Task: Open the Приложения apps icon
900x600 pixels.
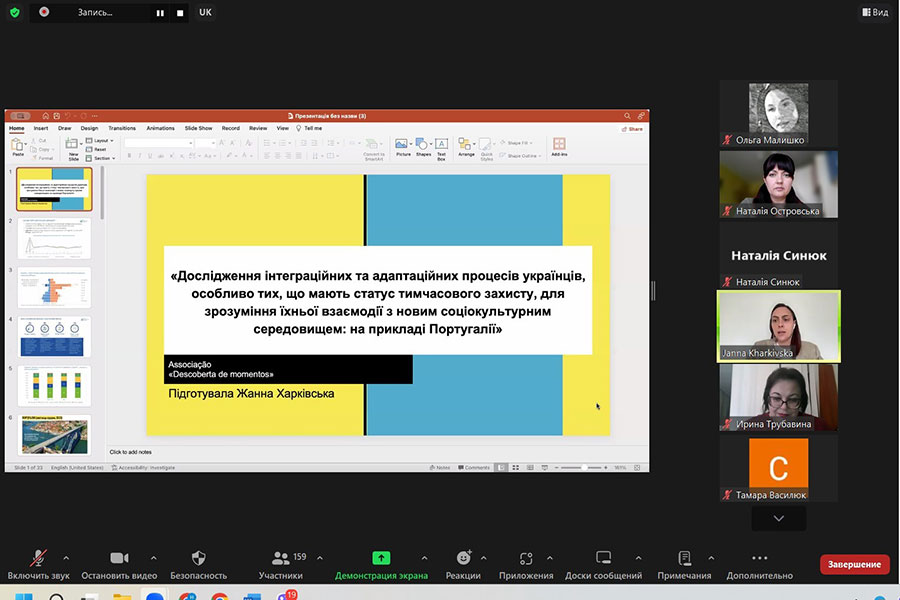Action: click(x=526, y=558)
